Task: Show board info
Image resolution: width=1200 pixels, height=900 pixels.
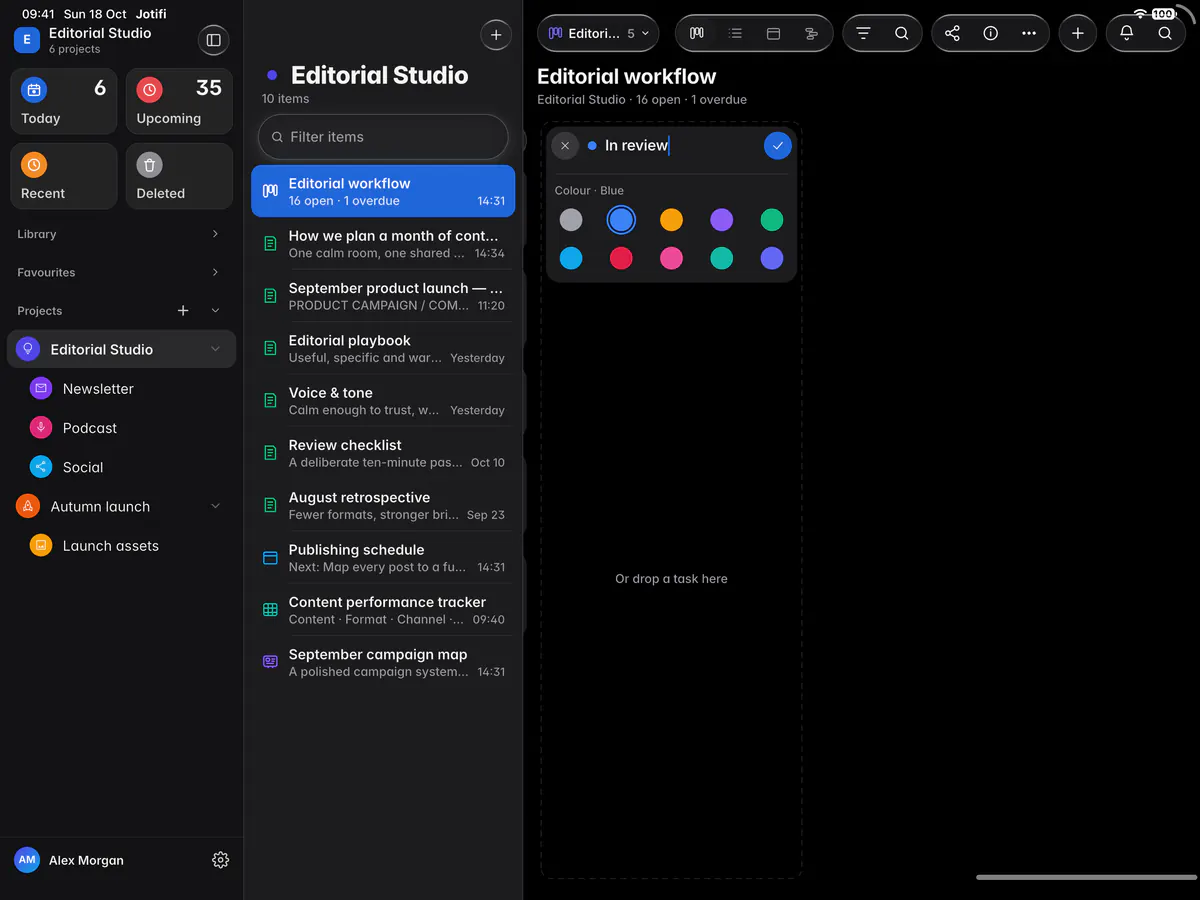Action: tap(990, 33)
